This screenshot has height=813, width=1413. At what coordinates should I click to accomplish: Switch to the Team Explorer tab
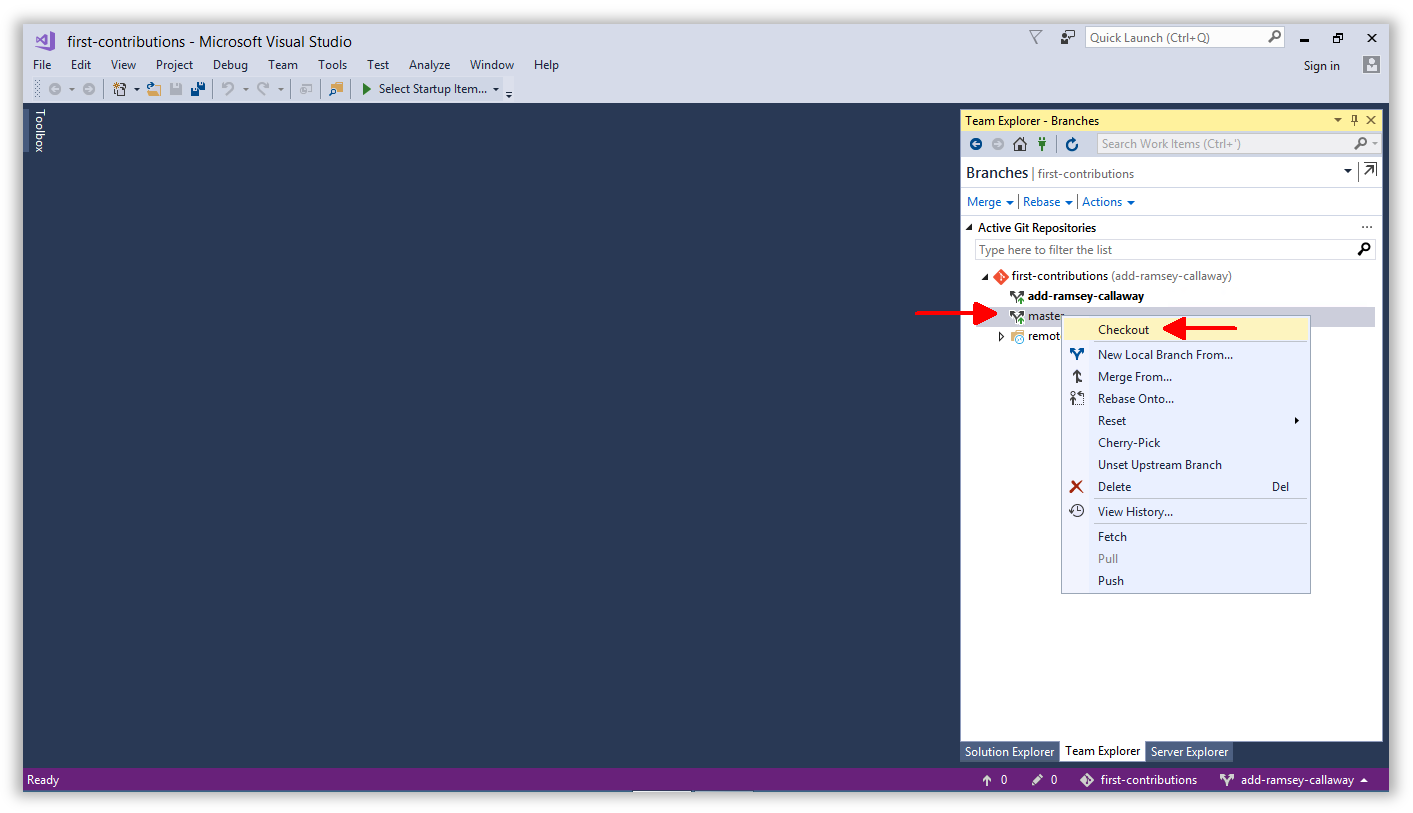[x=1102, y=752]
